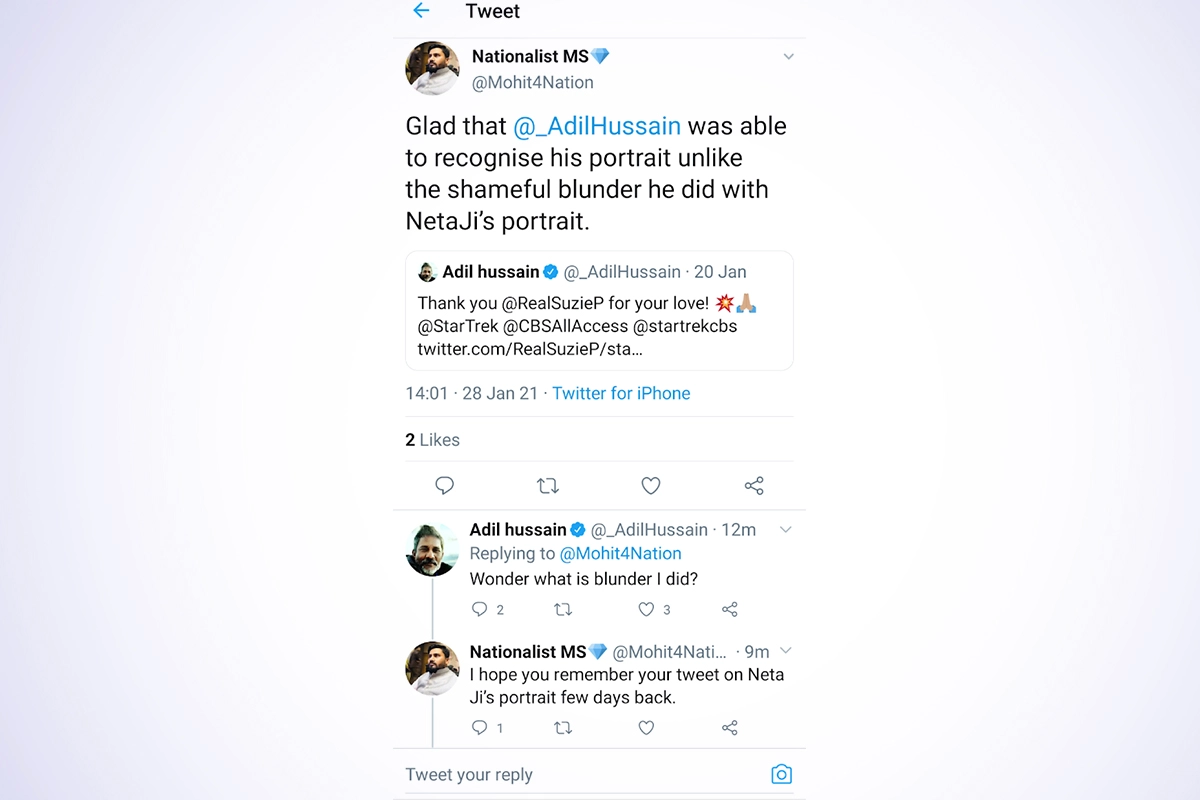The image size is (1200, 800).
Task: Open dropdown chevron on the 9m reply
Action: 785,651
